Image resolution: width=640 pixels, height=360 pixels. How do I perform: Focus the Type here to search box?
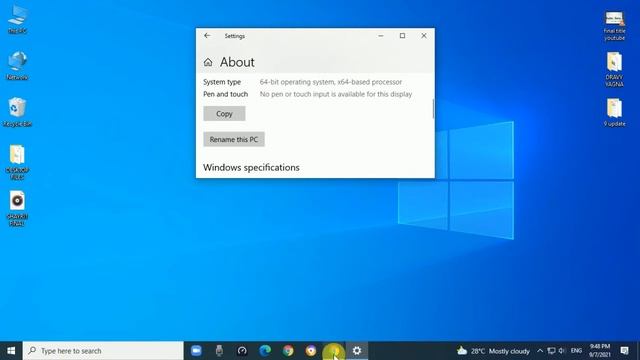tap(103, 351)
